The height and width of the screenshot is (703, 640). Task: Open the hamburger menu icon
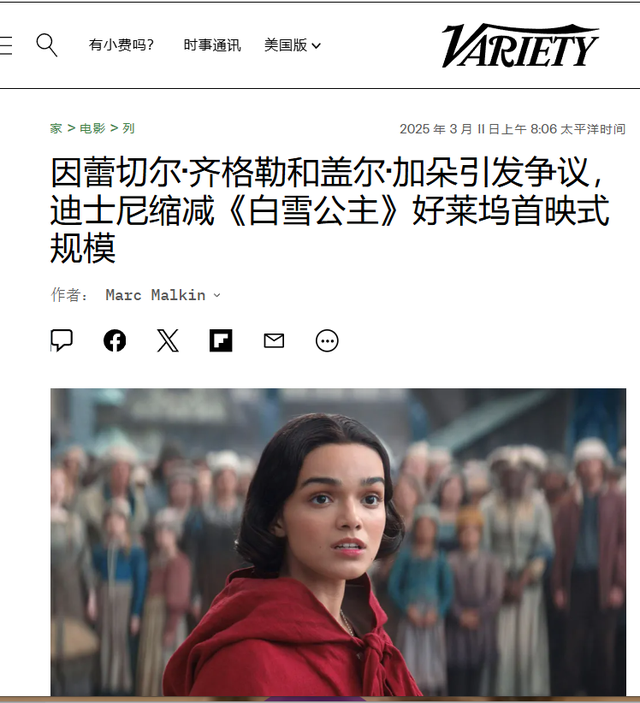point(6,45)
